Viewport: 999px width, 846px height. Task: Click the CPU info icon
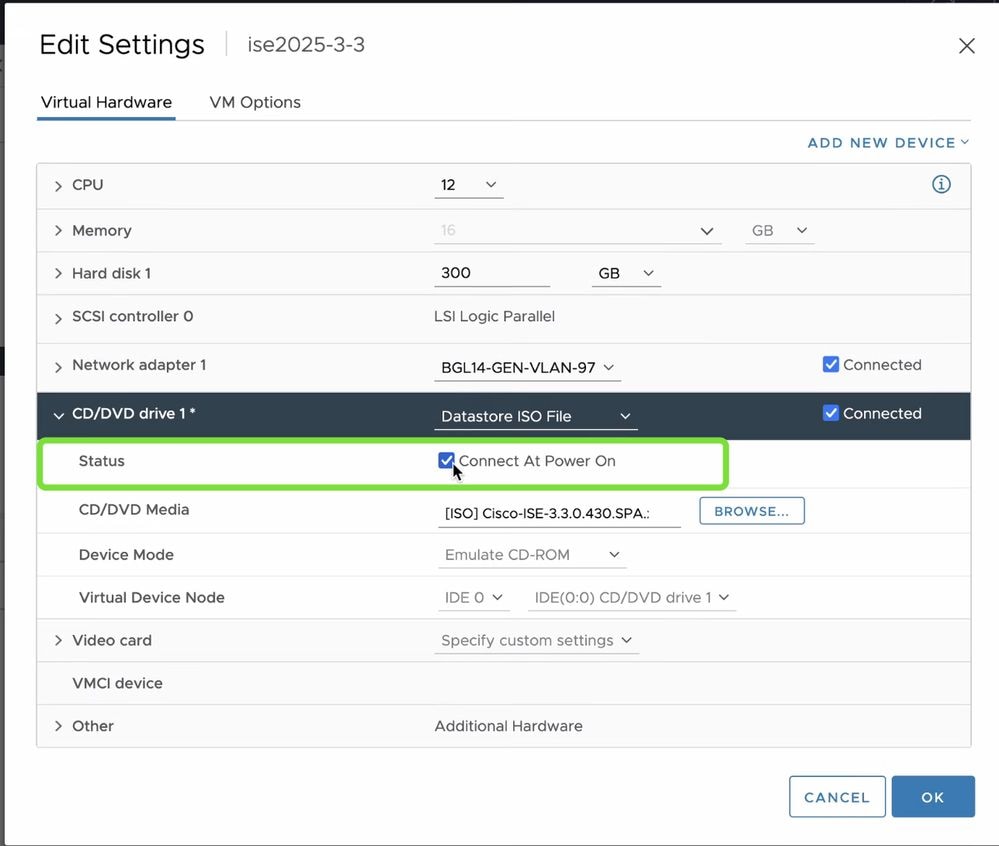[x=941, y=185]
